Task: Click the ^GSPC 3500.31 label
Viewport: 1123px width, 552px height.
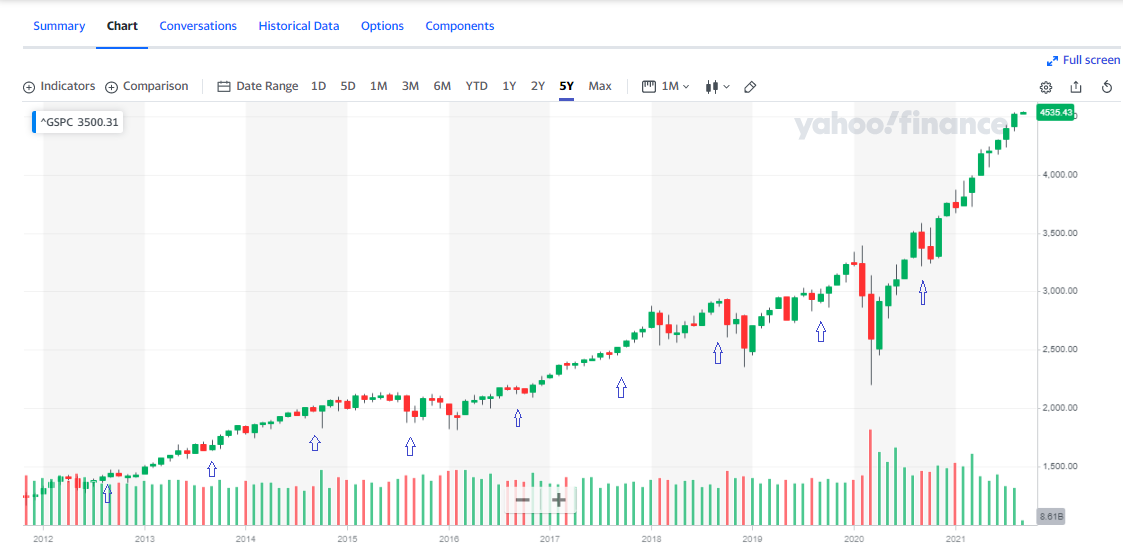Action: click(x=78, y=123)
